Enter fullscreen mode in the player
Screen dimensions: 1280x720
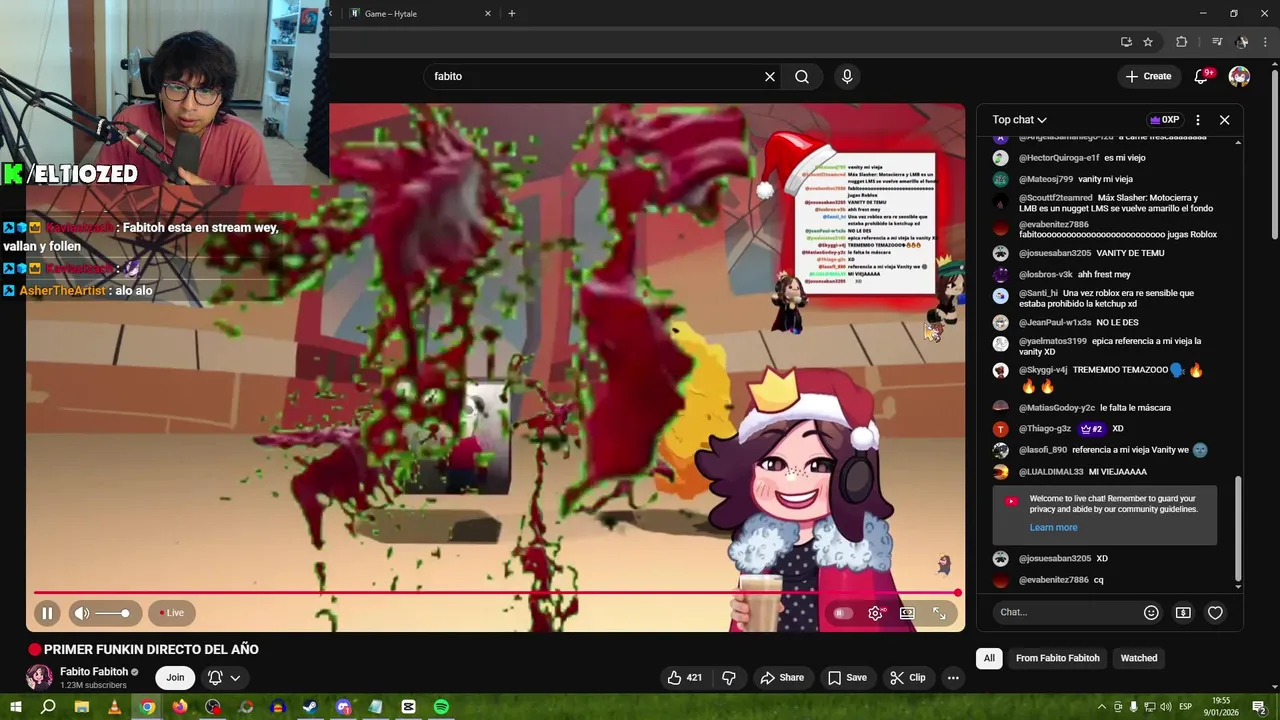pos(939,613)
